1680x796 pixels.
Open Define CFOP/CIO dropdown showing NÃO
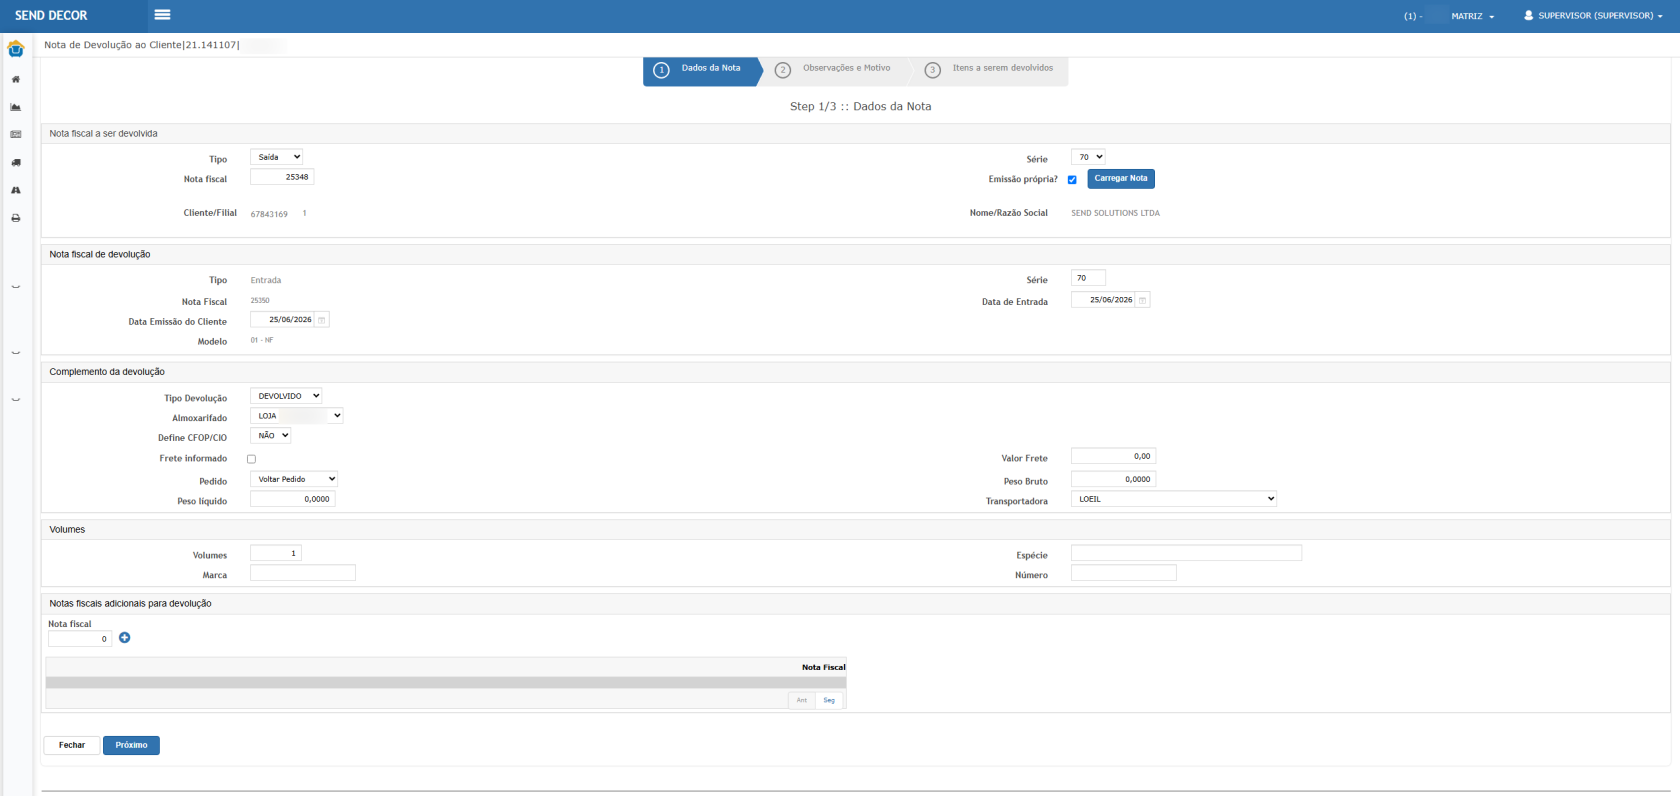271,436
